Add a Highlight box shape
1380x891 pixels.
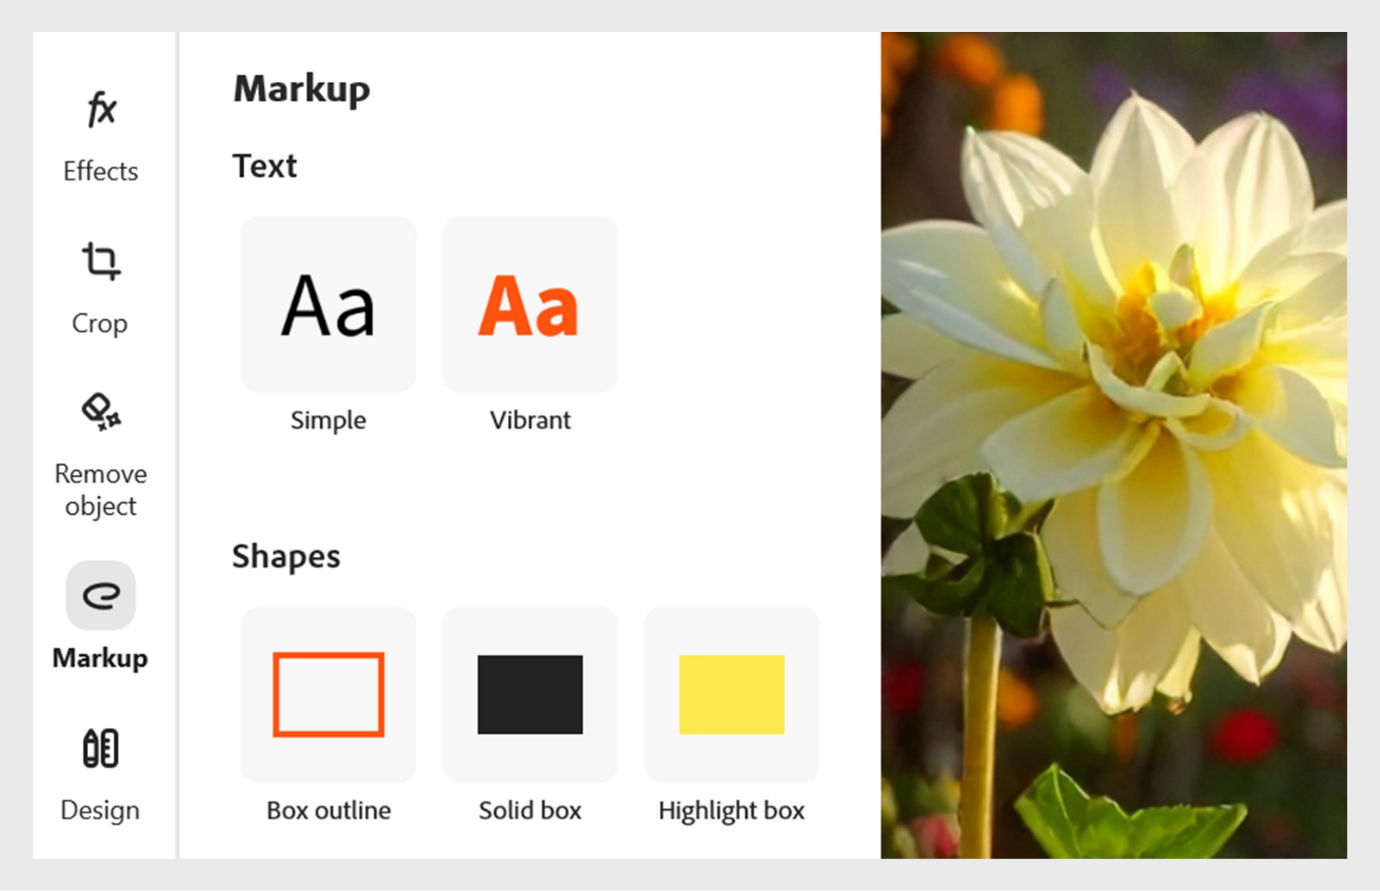(x=731, y=693)
